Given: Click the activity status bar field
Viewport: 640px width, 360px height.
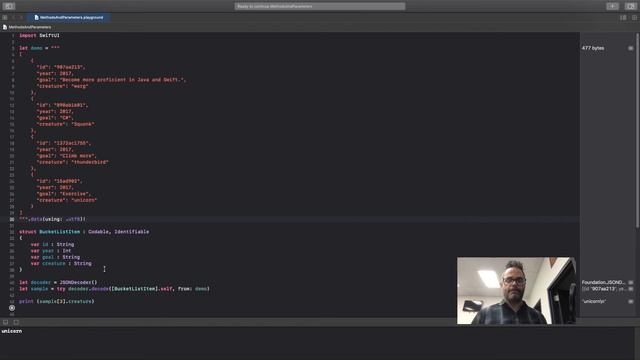Looking at the screenshot, I should click(x=320, y=6).
